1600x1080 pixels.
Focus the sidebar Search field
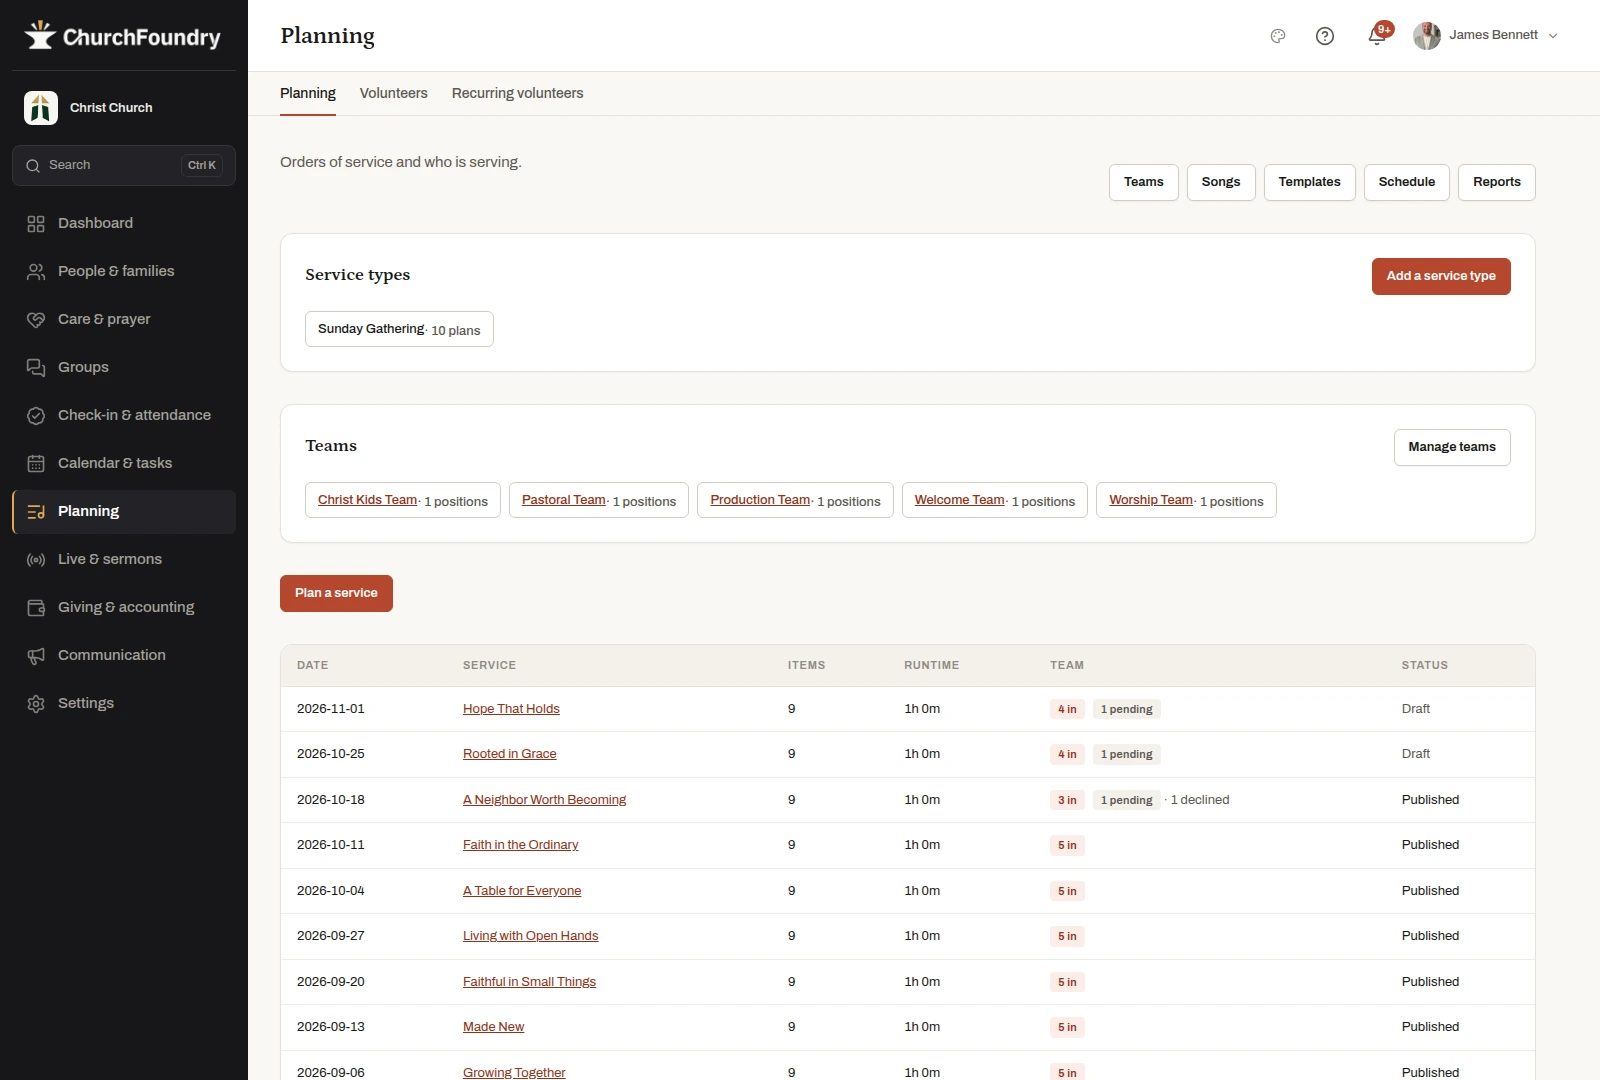point(124,166)
